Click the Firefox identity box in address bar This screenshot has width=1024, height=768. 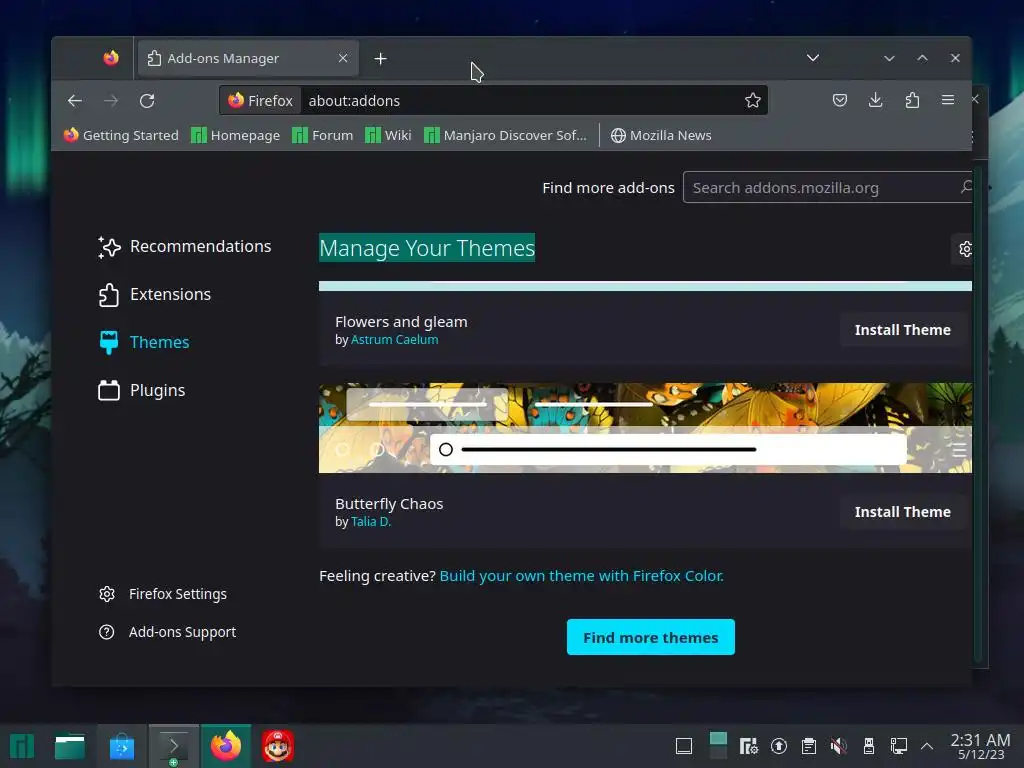[261, 101]
